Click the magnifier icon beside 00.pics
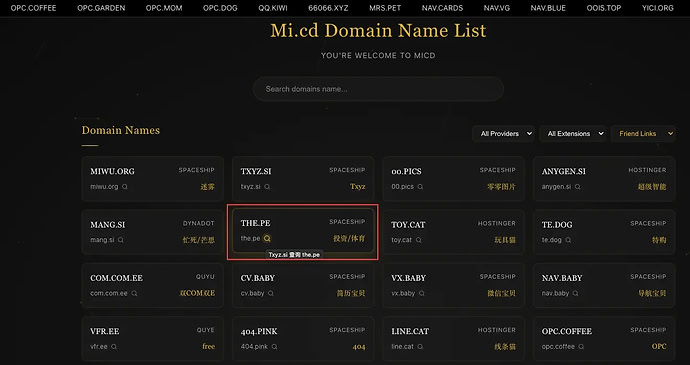Screen dimensions: 690x365 click(420, 186)
